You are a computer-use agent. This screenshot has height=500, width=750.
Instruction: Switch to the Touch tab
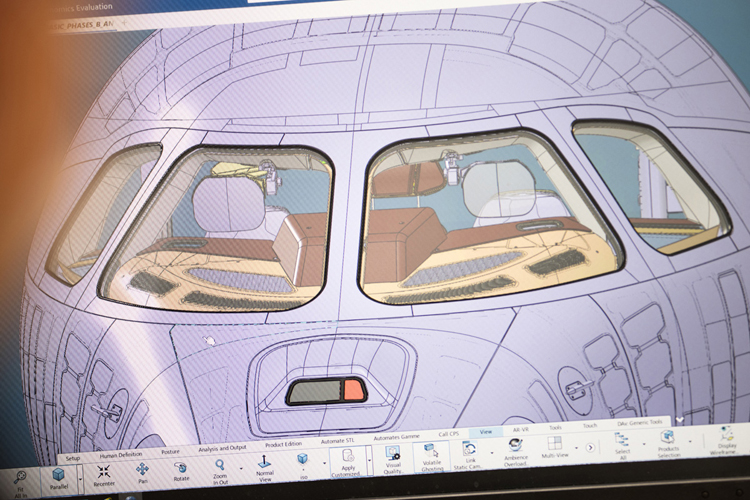[x=589, y=426]
